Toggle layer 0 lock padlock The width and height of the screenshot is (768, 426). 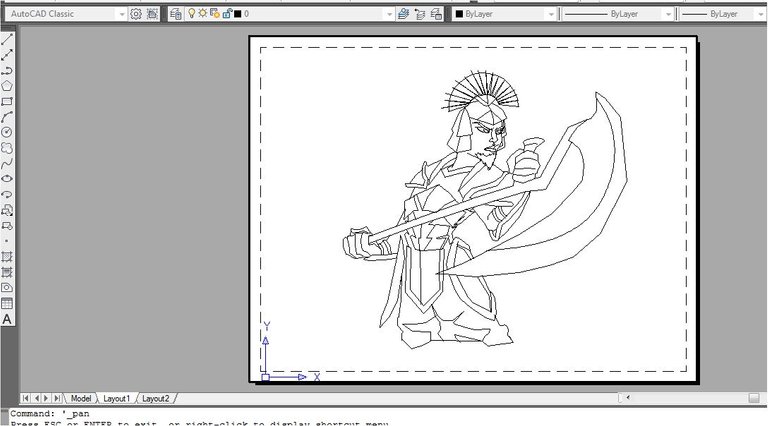[x=227, y=14]
